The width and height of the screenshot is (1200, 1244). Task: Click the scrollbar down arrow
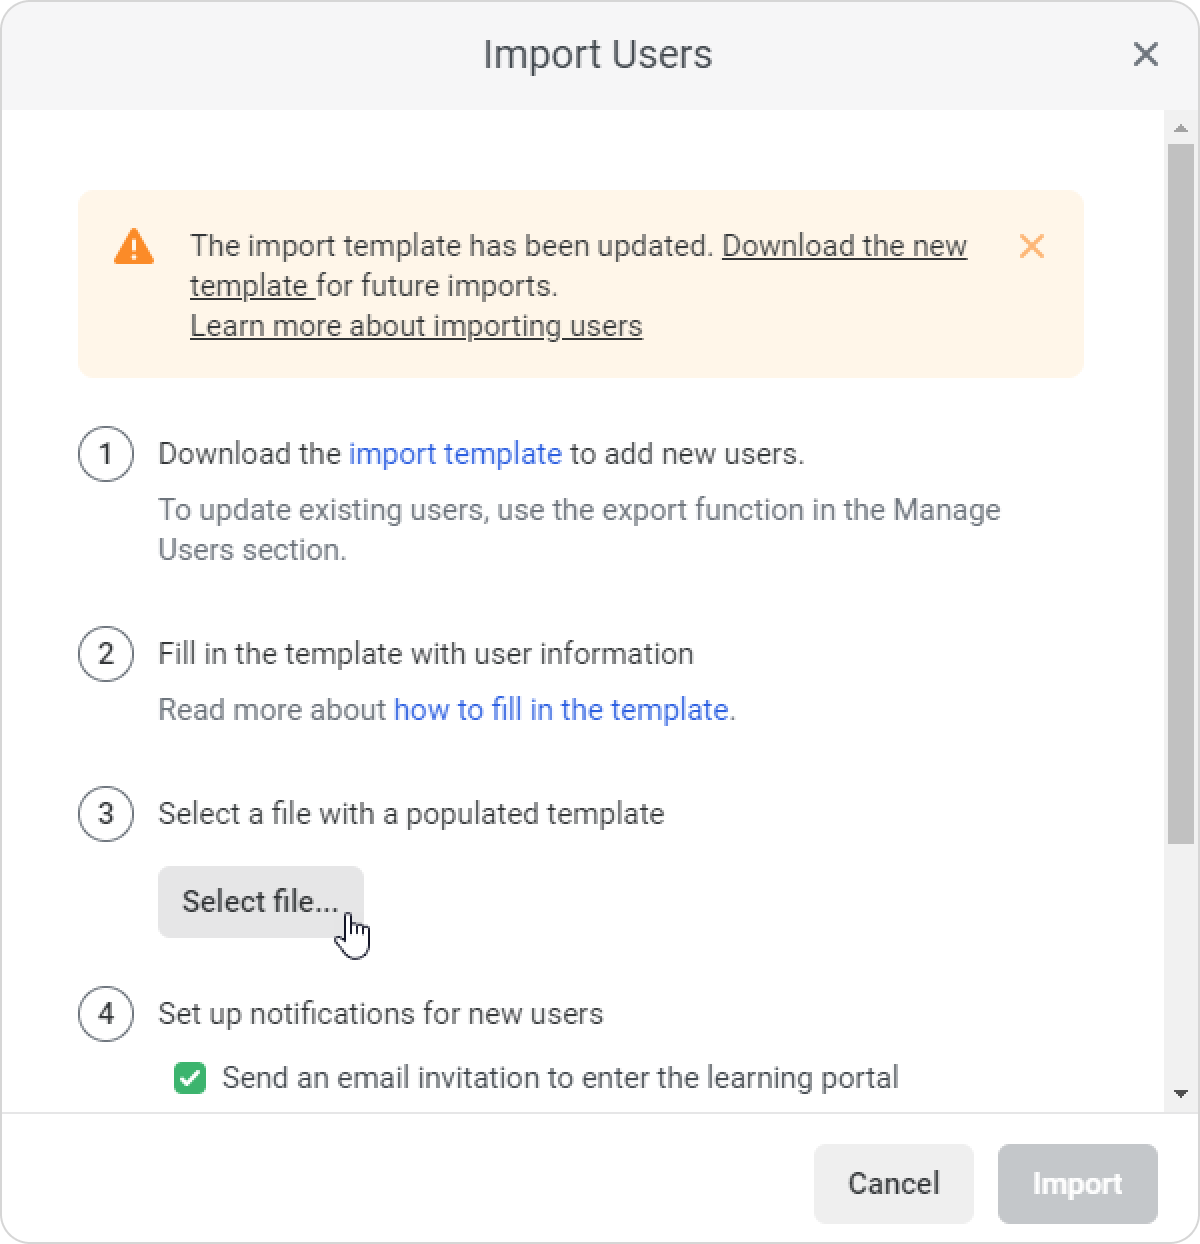(1181, 1094)
